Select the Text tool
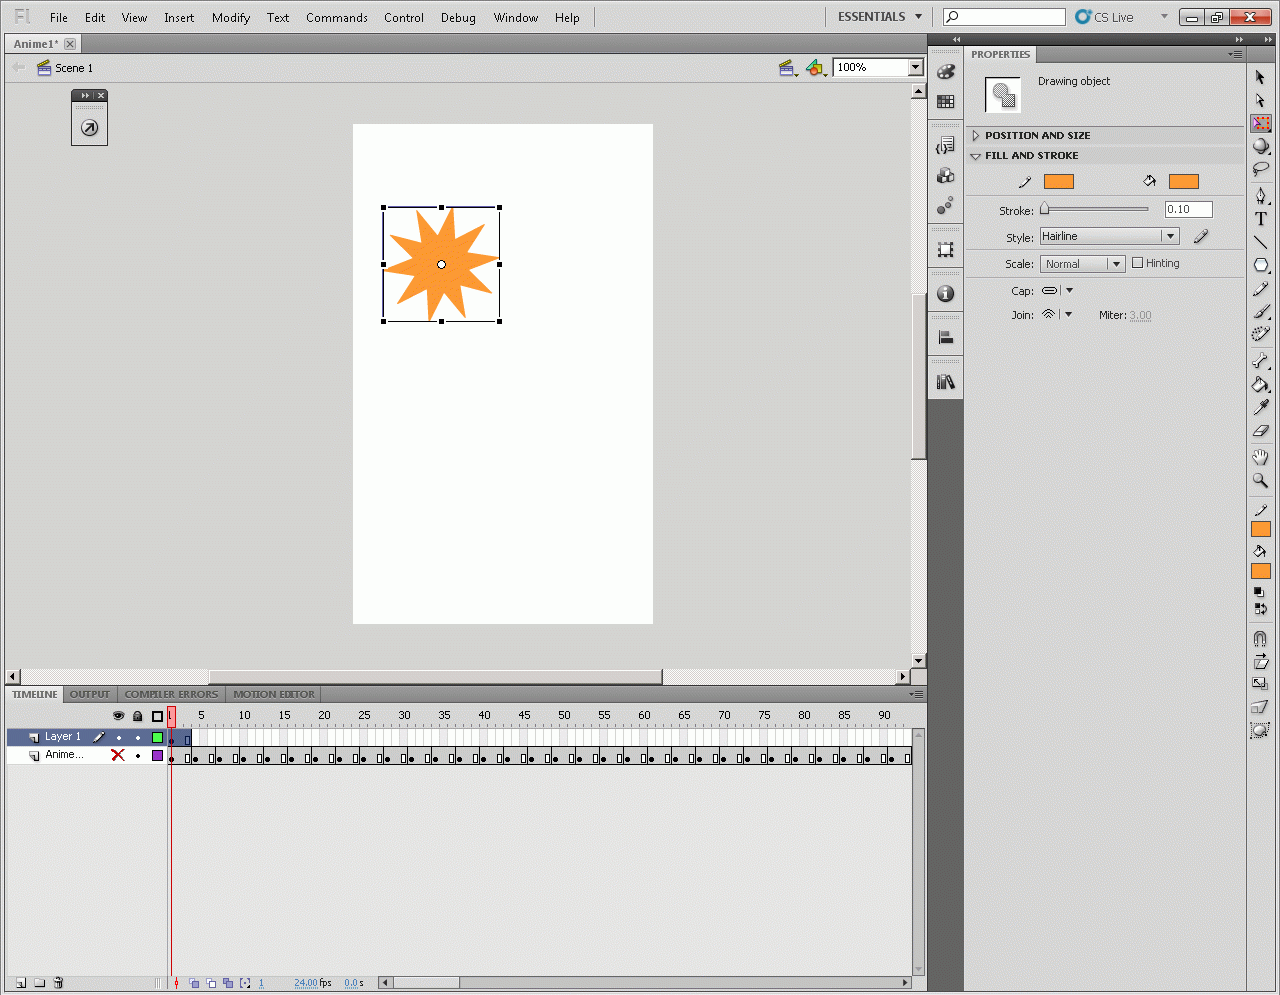The image size is (1280, 995). click(x=1260, y=219)
